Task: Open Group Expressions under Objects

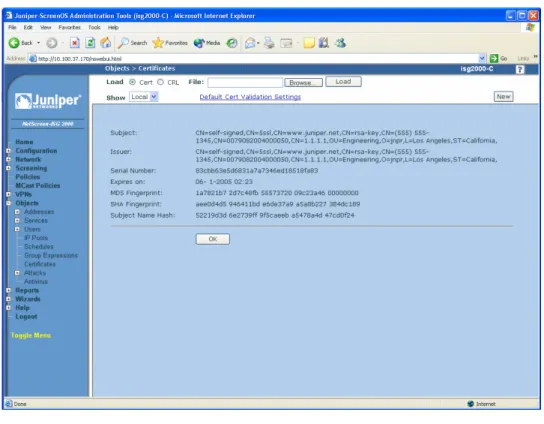Action: 51,255
